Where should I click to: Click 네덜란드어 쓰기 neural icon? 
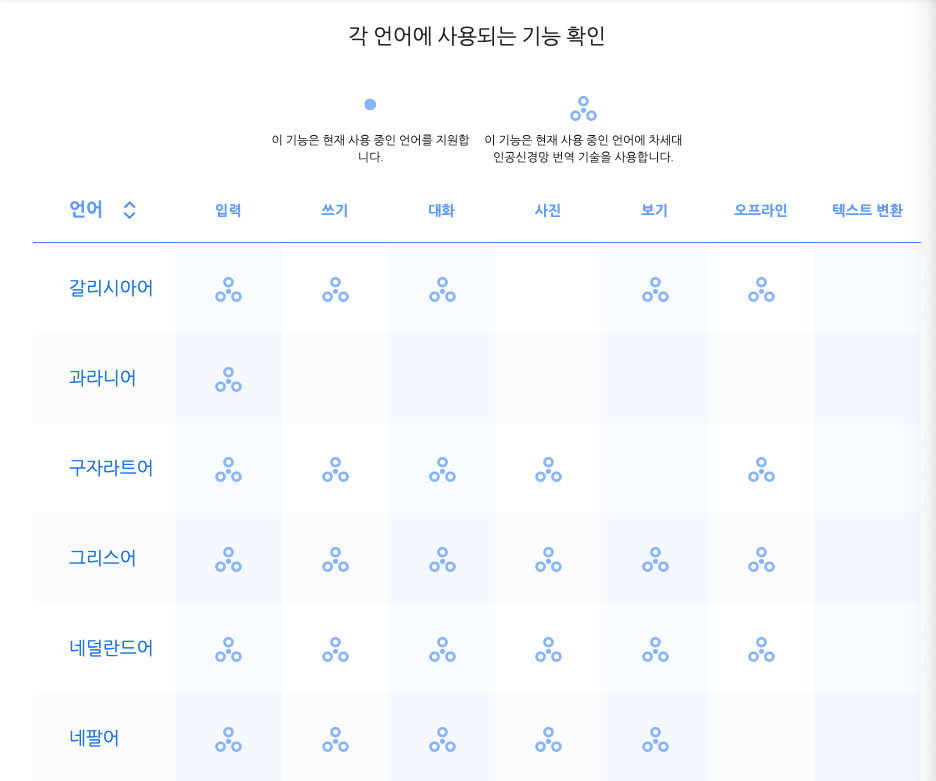tap(335, 650)
